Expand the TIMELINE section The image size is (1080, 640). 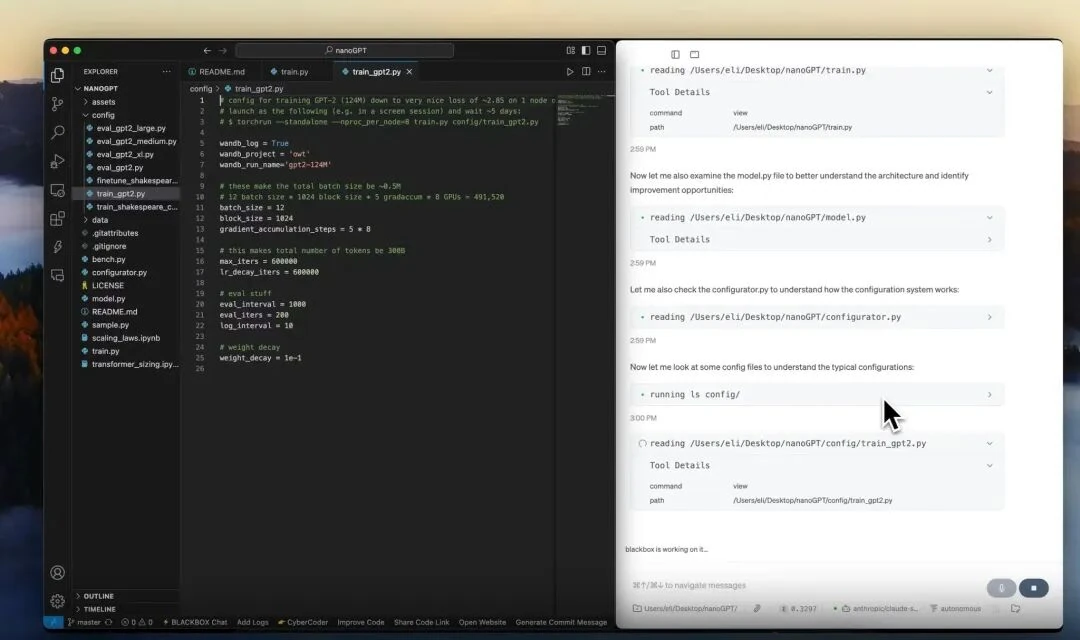point(99,608)
